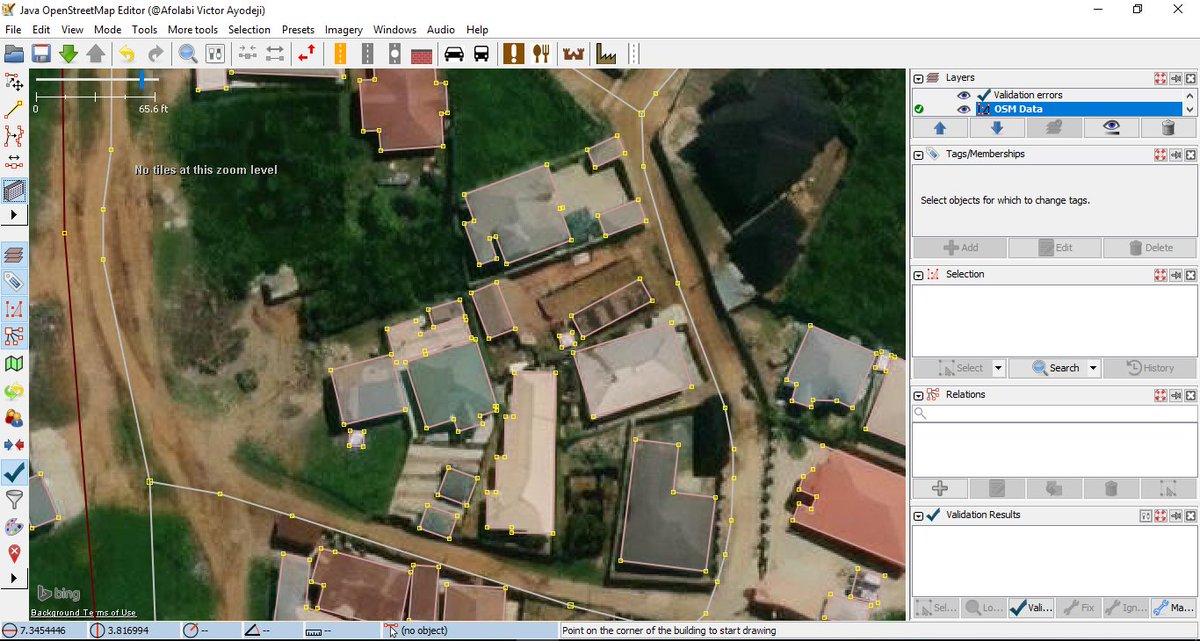The width and height of the screenshot is (1200, 641).
Task: Collapse the Relations panel
Action: pyautogui.click(x=918, y=394)
